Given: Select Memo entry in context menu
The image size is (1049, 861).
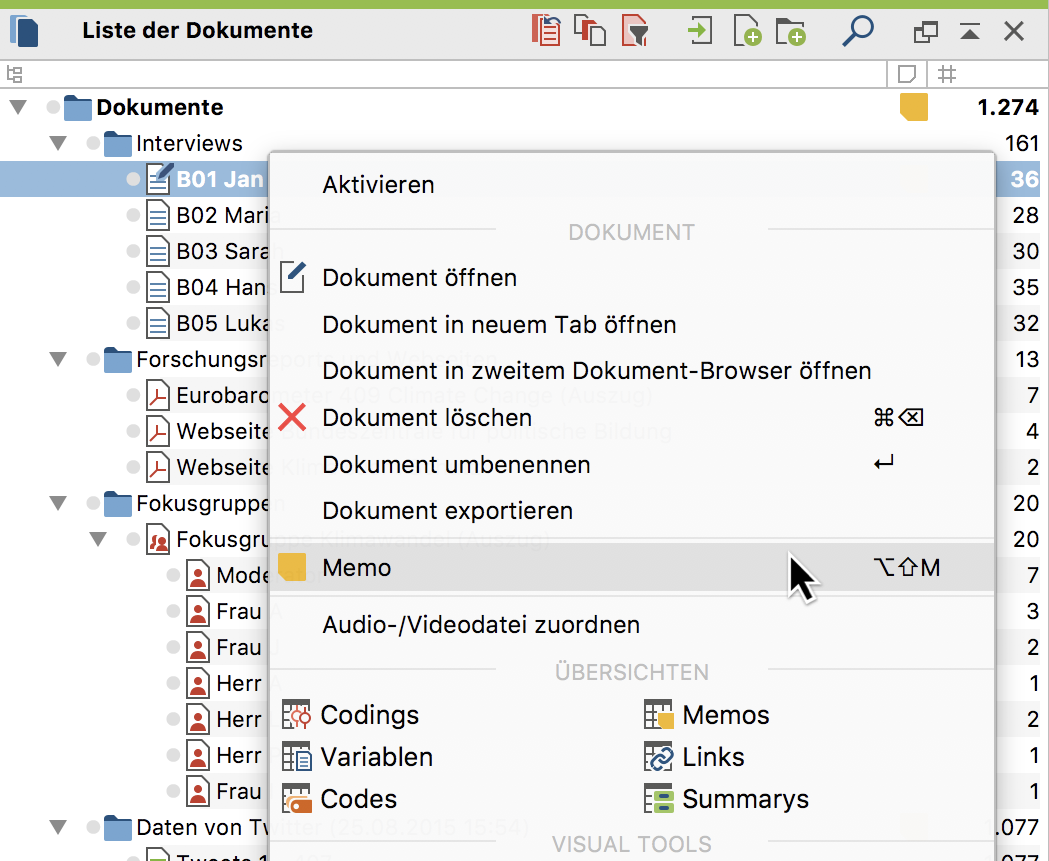Looking at the screenshot, I should [632, 567].
